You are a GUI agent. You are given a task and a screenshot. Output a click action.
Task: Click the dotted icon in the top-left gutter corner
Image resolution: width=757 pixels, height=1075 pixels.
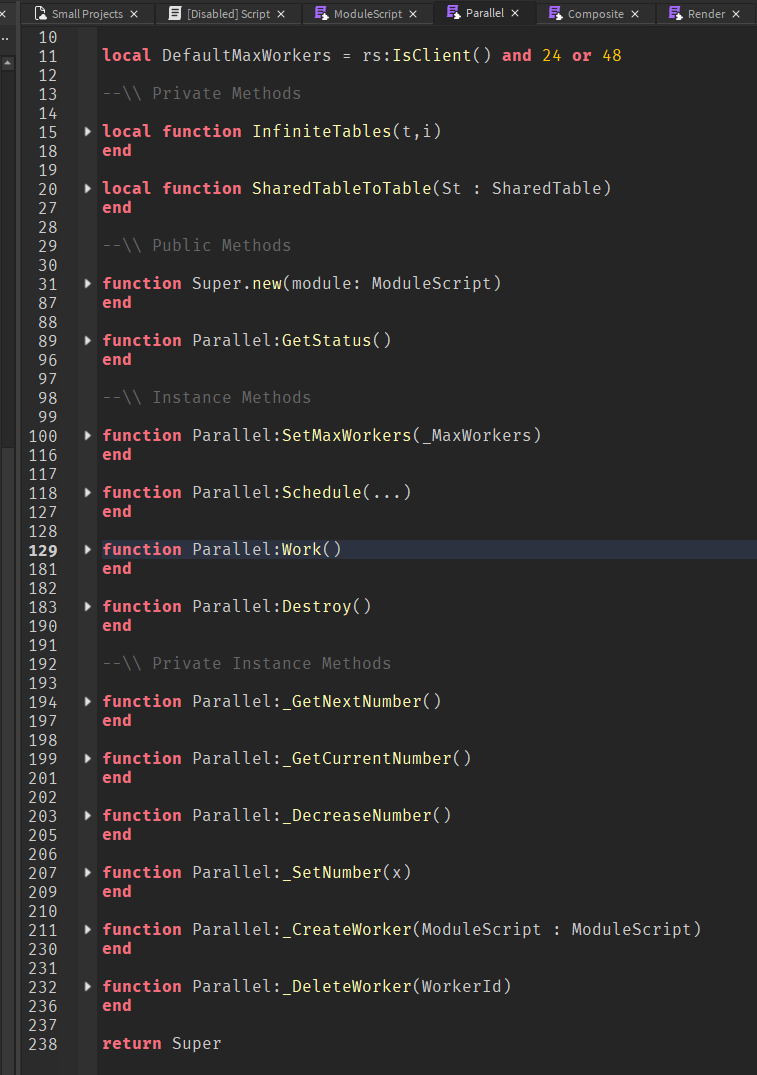click(x=7, y=37)
